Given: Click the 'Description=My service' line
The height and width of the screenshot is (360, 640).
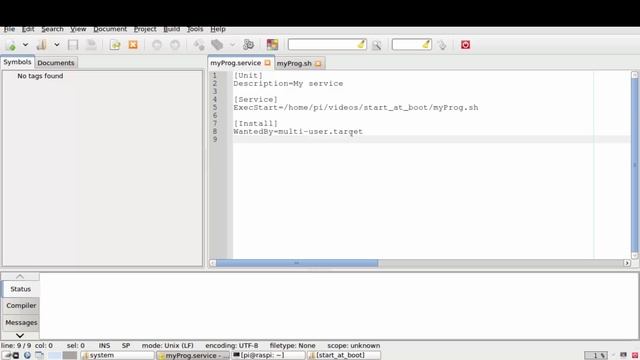Looking at the screenshot, I should coord(288,83).
